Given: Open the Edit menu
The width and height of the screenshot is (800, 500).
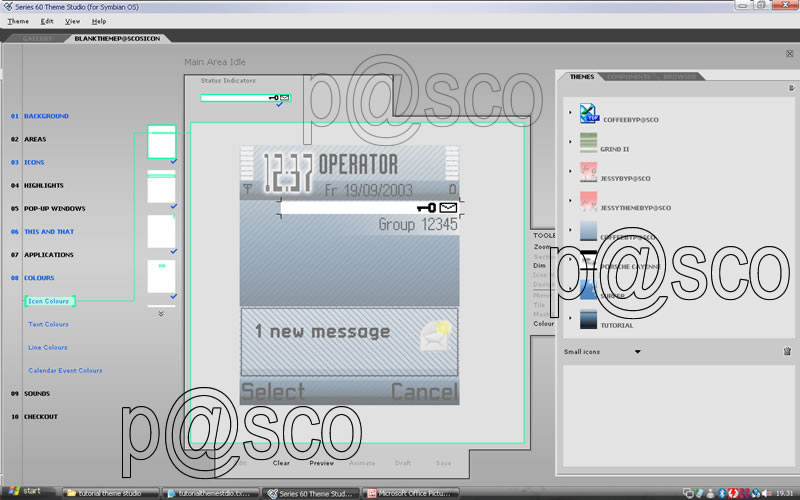Looking at the screenshot, I should (47, 21).
